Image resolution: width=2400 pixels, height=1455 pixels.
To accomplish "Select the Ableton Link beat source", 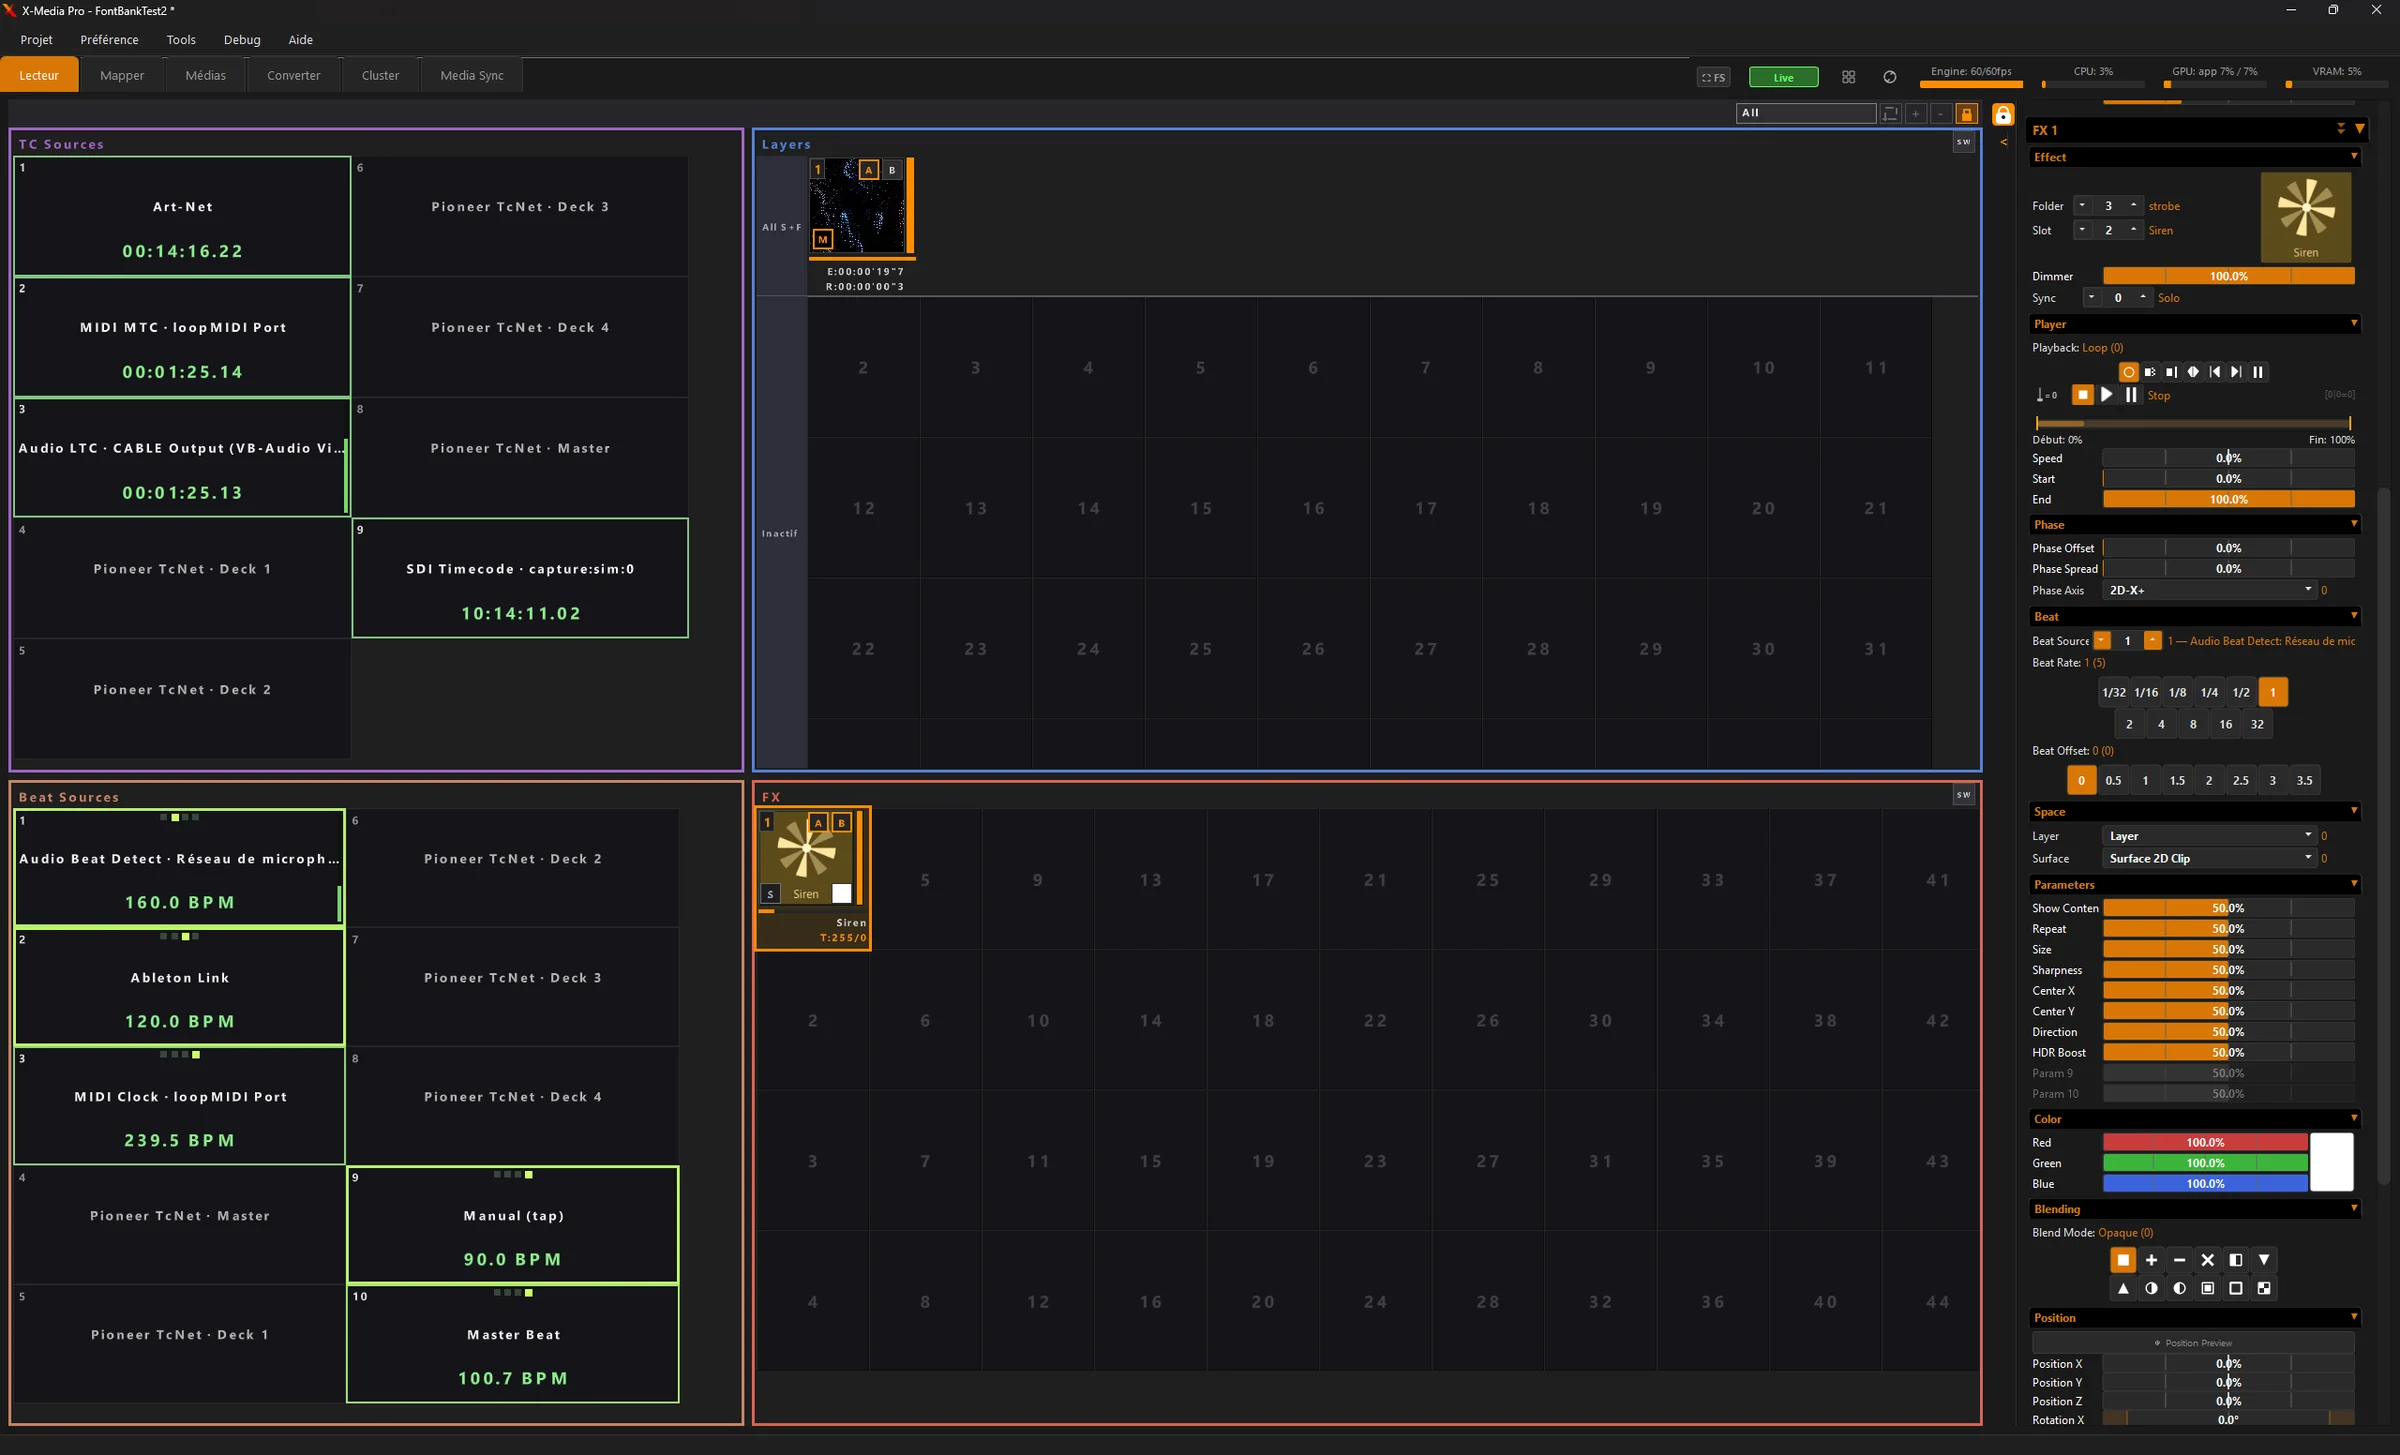I will click(x=180, y=987).
